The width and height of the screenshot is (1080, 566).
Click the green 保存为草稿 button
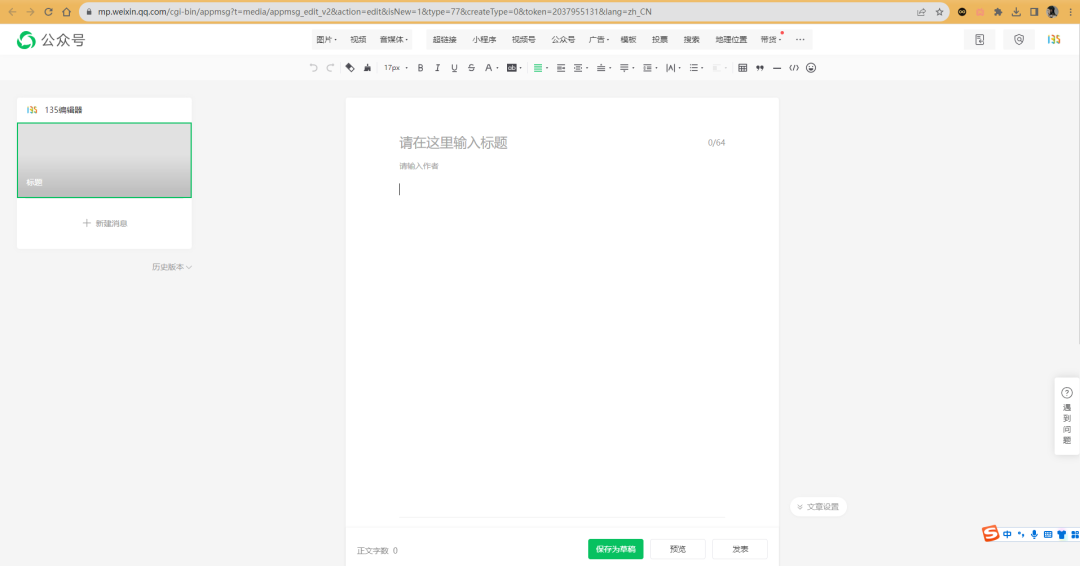pos(615,549)
